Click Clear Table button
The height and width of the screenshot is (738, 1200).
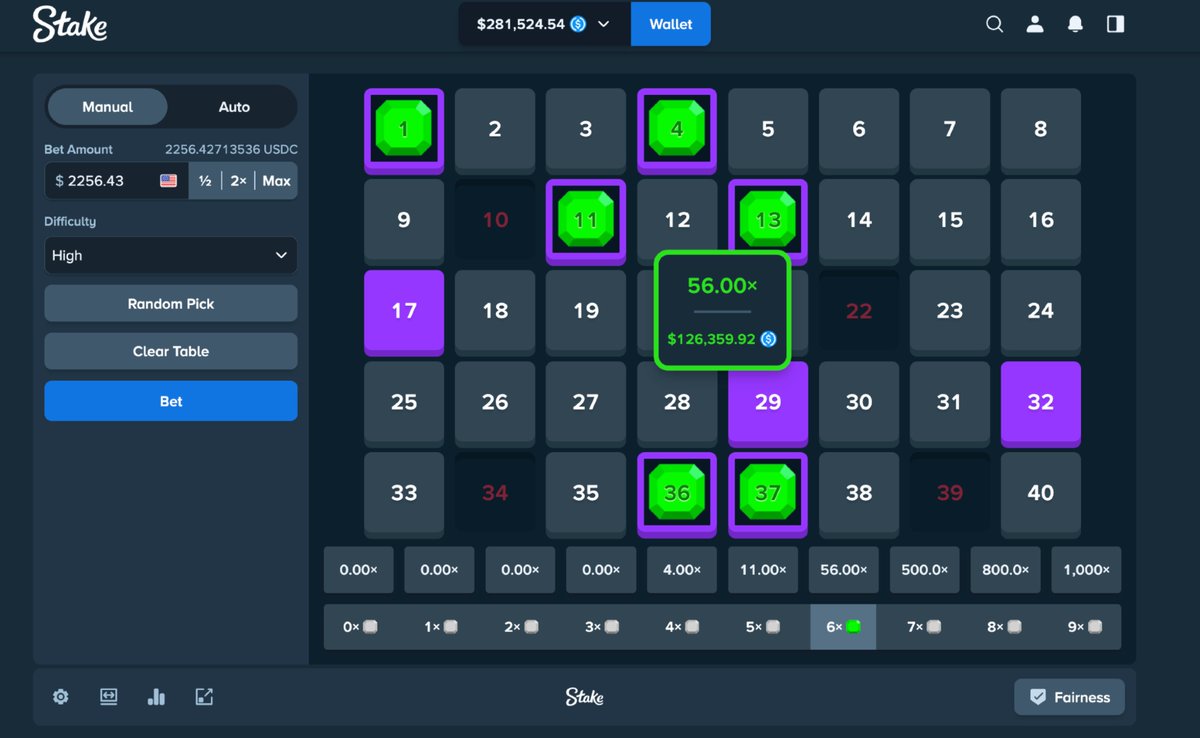click(171, 351)
